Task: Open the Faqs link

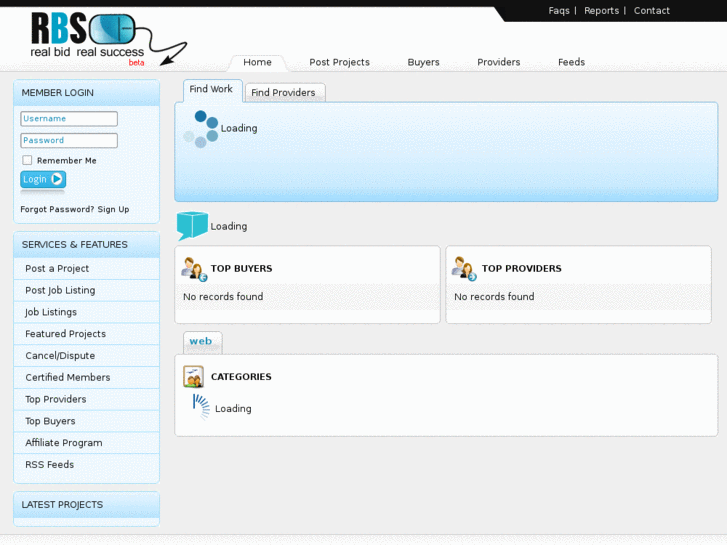Action: tap(559, 11)
